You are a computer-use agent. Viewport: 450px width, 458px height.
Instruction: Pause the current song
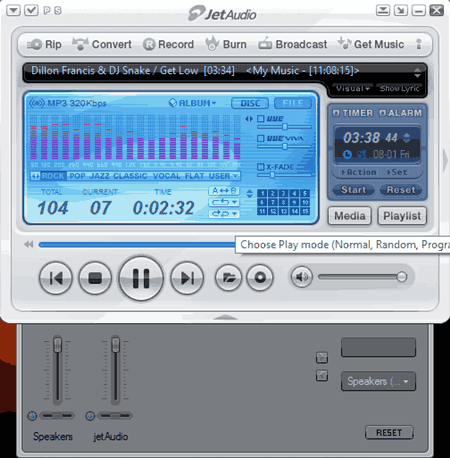tap(141, 278)
